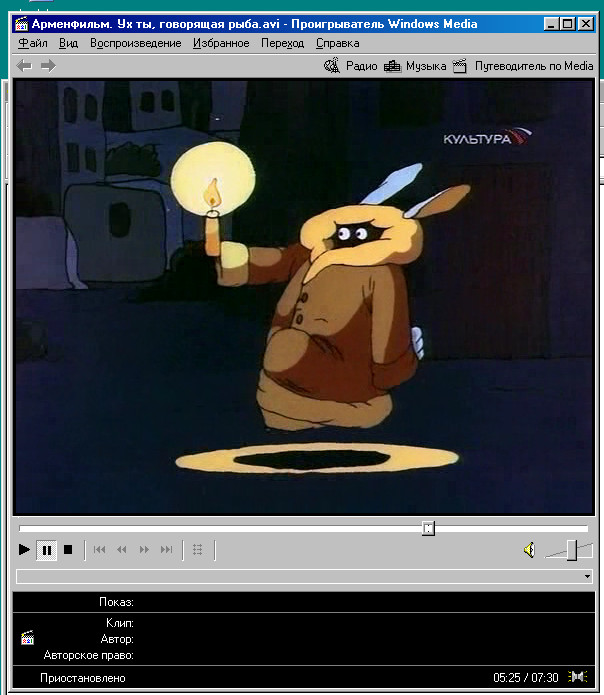The image size is (604, 695).
Task: Click the Показ: label
Action: [x=116, y=602]
